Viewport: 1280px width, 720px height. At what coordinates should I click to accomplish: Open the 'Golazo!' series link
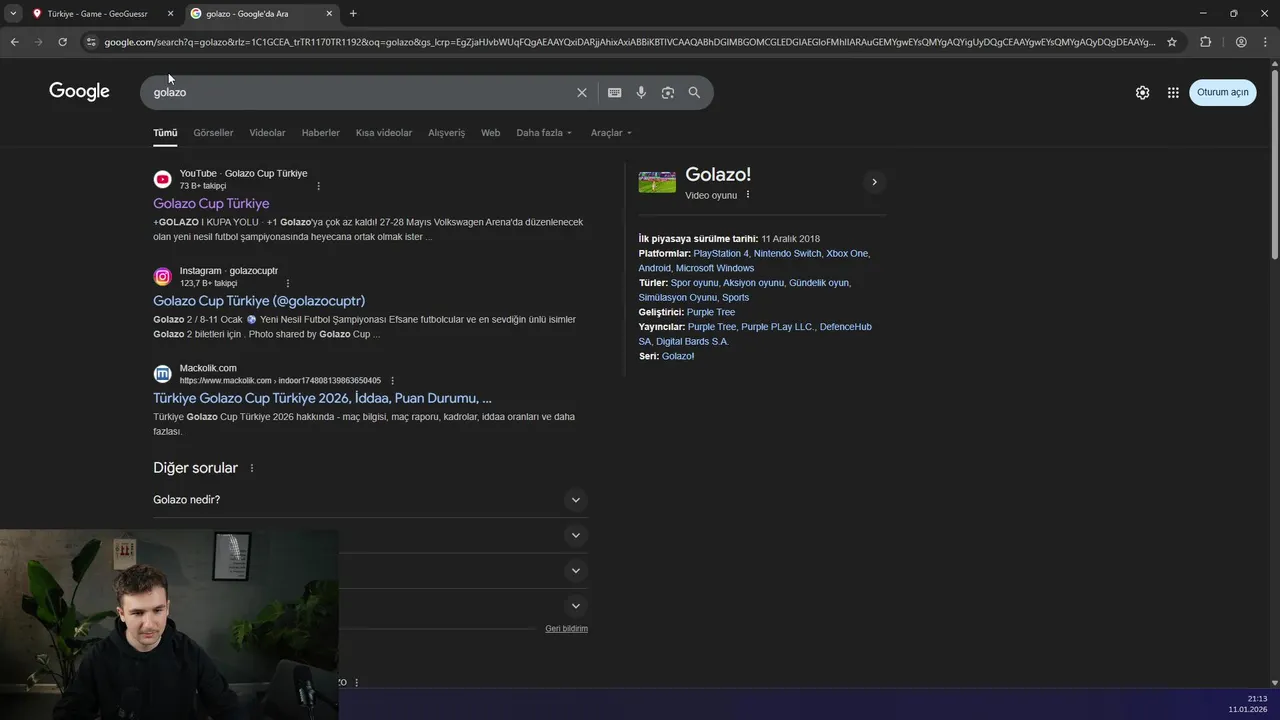click(x=678, y=356)
